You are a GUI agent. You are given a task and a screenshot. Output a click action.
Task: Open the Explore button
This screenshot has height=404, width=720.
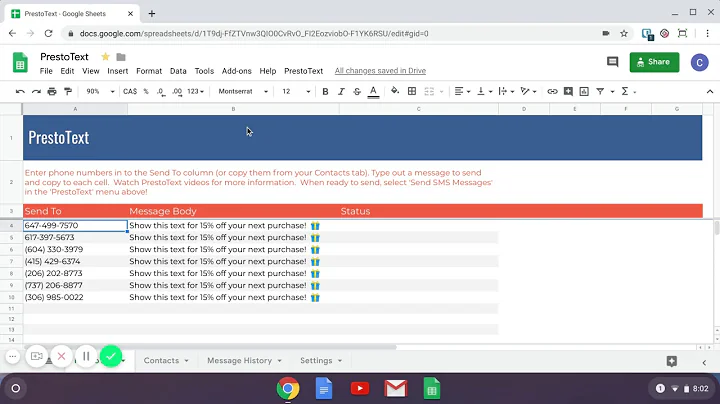[672, 361]
